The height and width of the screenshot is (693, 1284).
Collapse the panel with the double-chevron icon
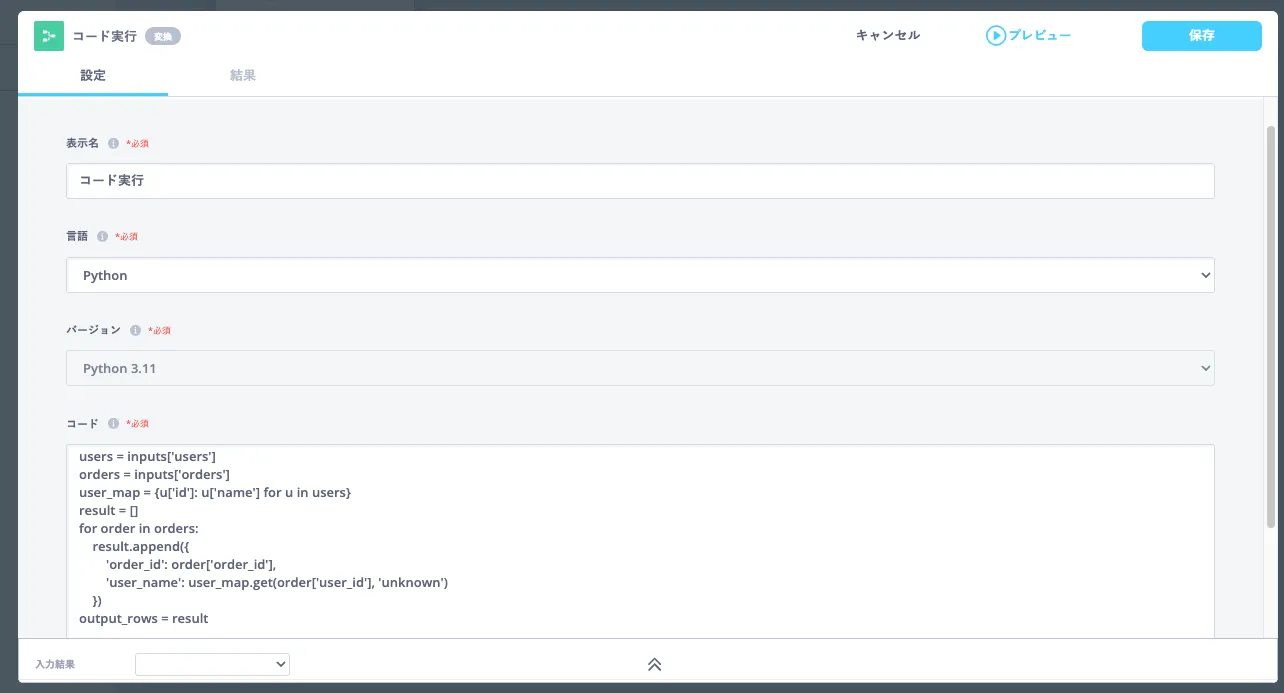(654, 663)
